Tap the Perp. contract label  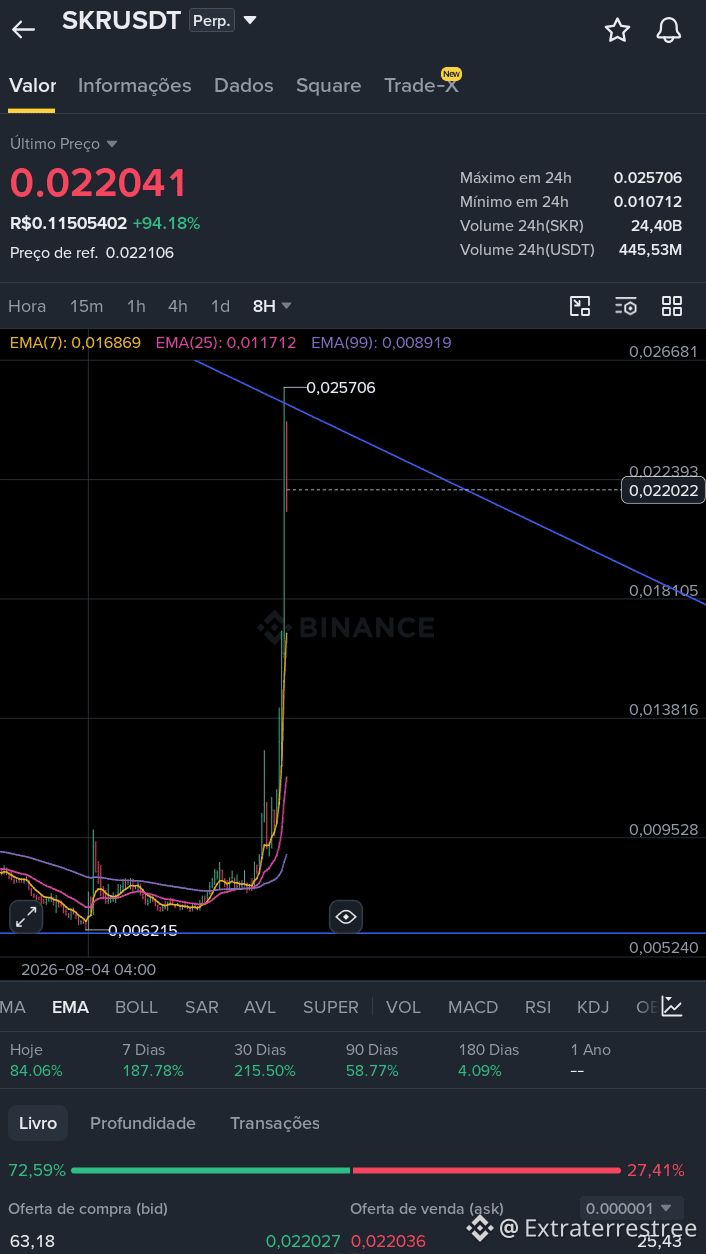tap(212, 20)
